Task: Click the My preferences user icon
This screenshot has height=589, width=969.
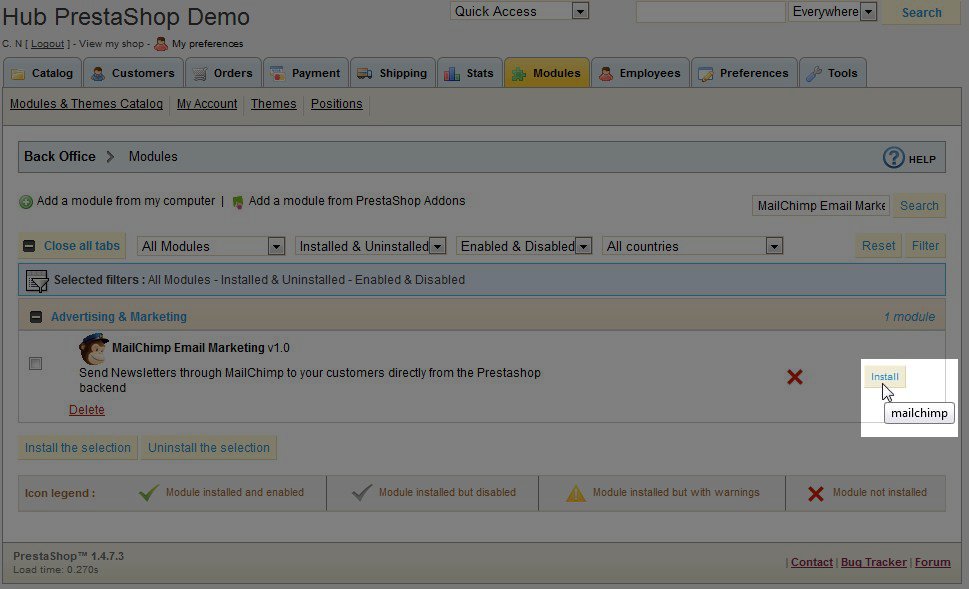Action: pyautogui.click(x=160, y=44)
